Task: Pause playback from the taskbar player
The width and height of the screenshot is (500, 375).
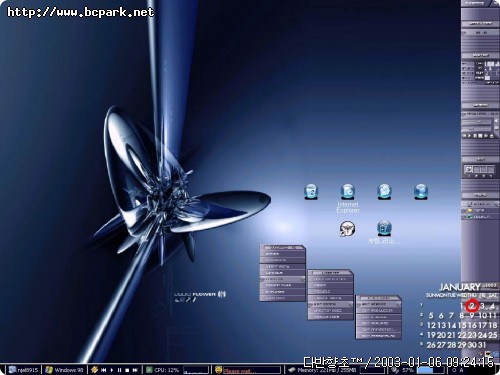Action: click(119, 370)
